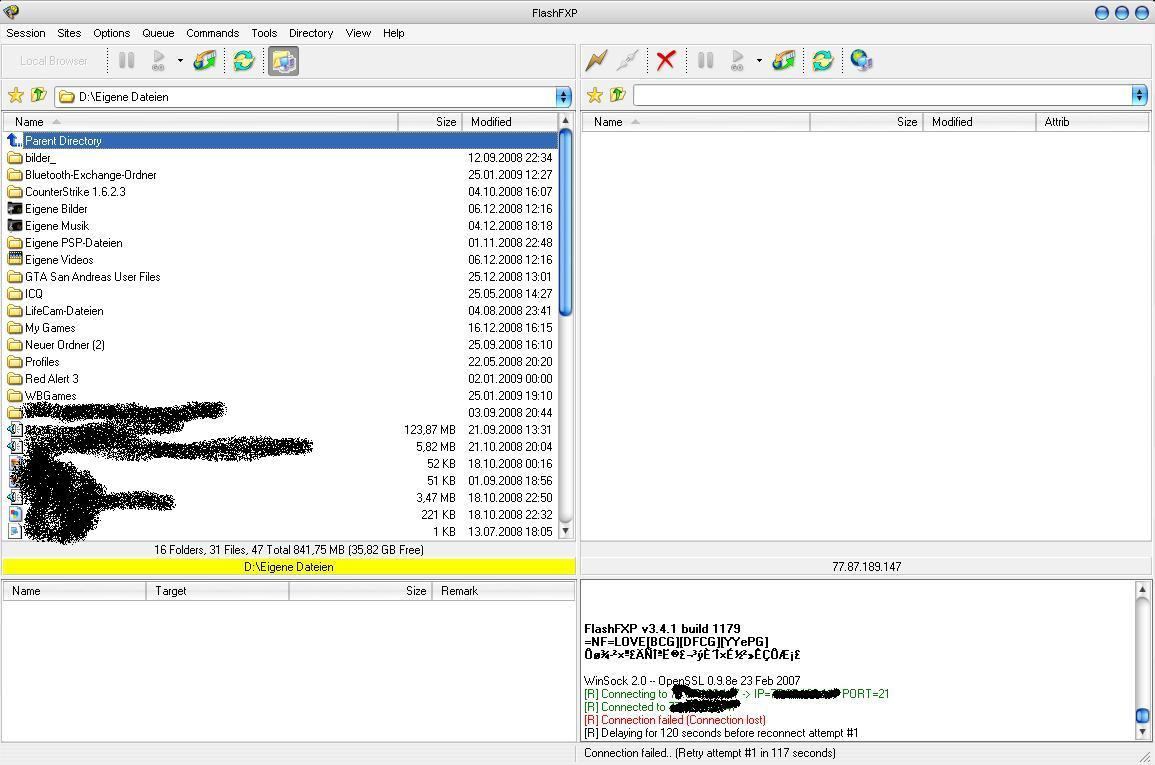Click the left pane transfer selected files icon
The height and width of the screenshot is (765, 1155).
tap(205, 60)
